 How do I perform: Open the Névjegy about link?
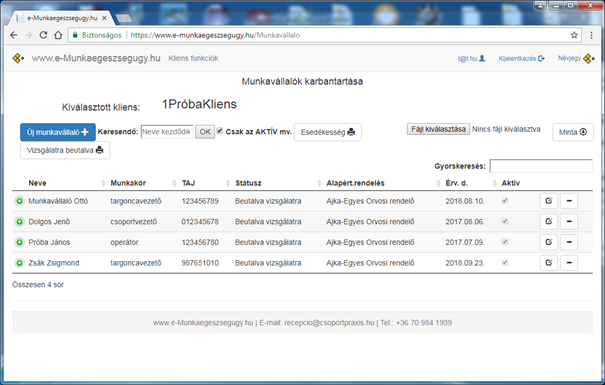[576, 58]
